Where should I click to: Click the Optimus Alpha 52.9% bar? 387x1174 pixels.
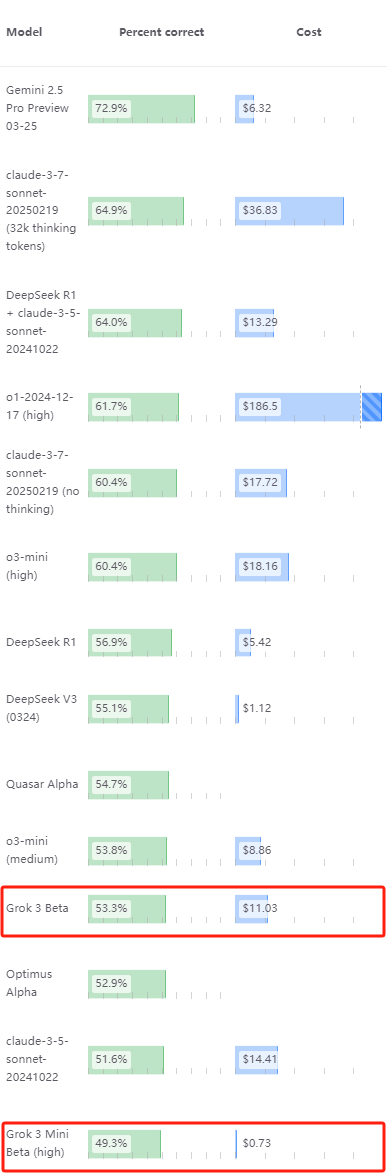tap(127, 983)
